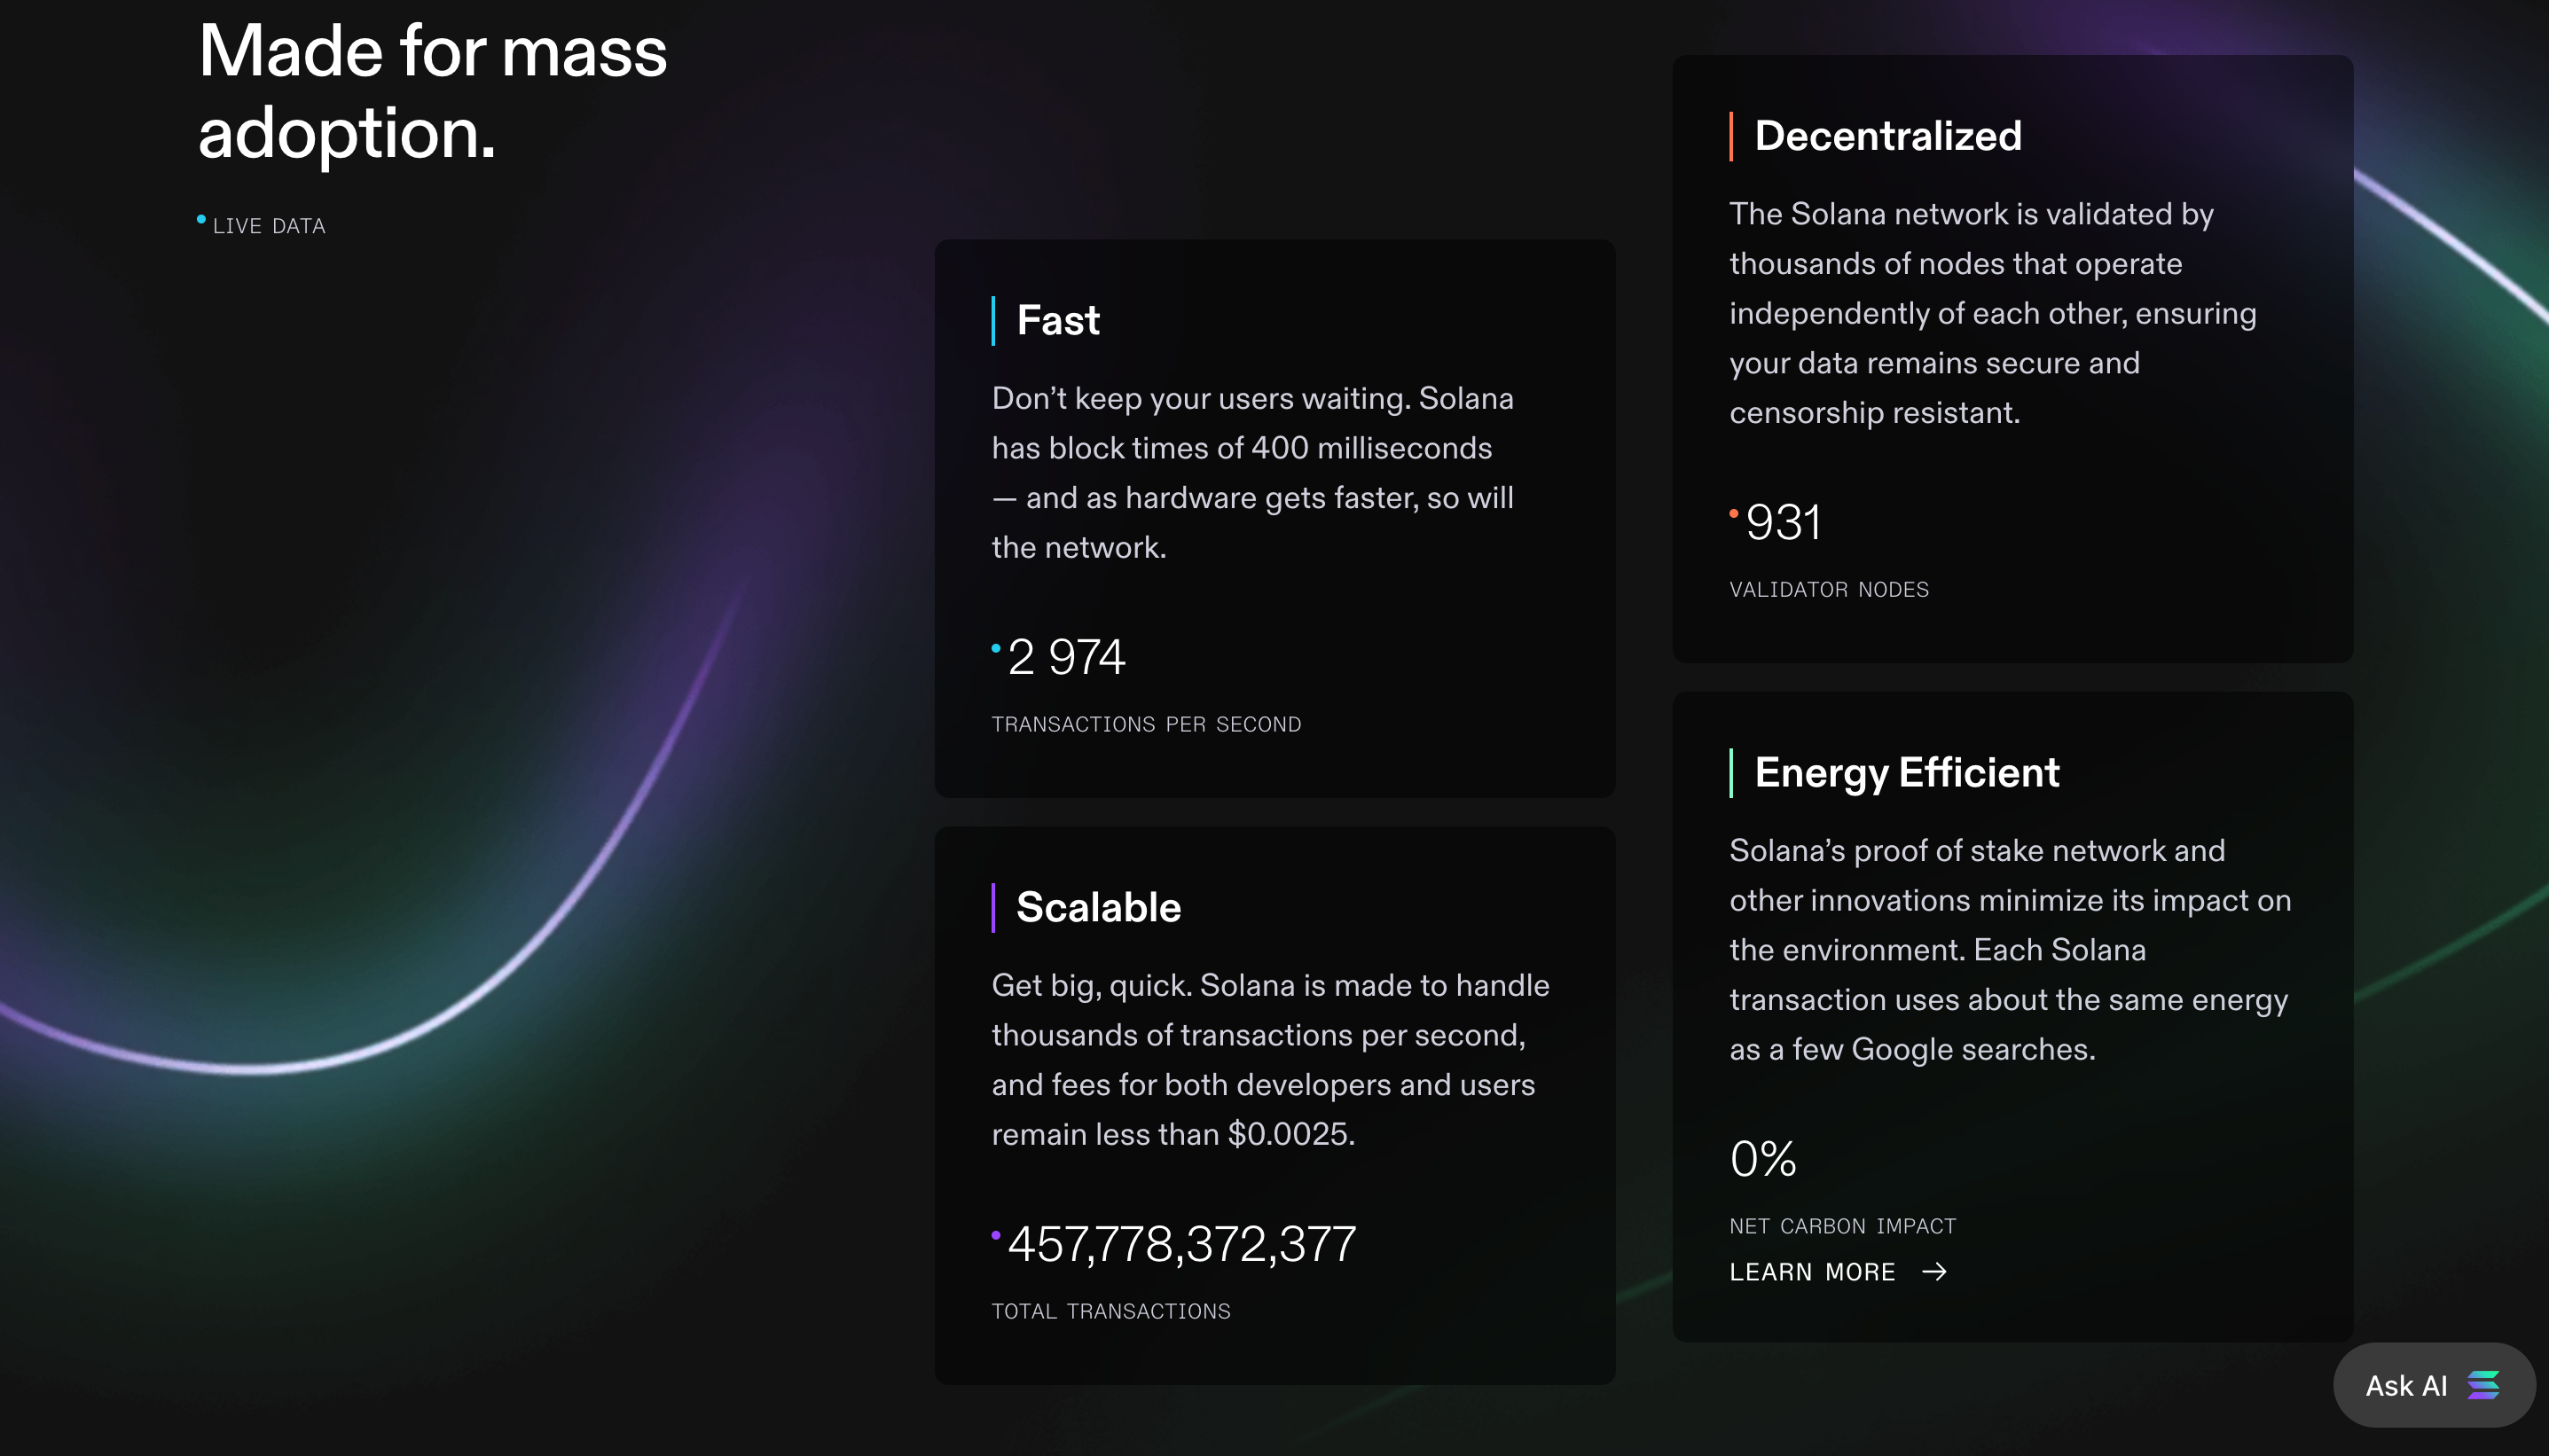Click the 931 validator nodes number
Screen dimensions: 2549x1456
[x=1783, y=522]
